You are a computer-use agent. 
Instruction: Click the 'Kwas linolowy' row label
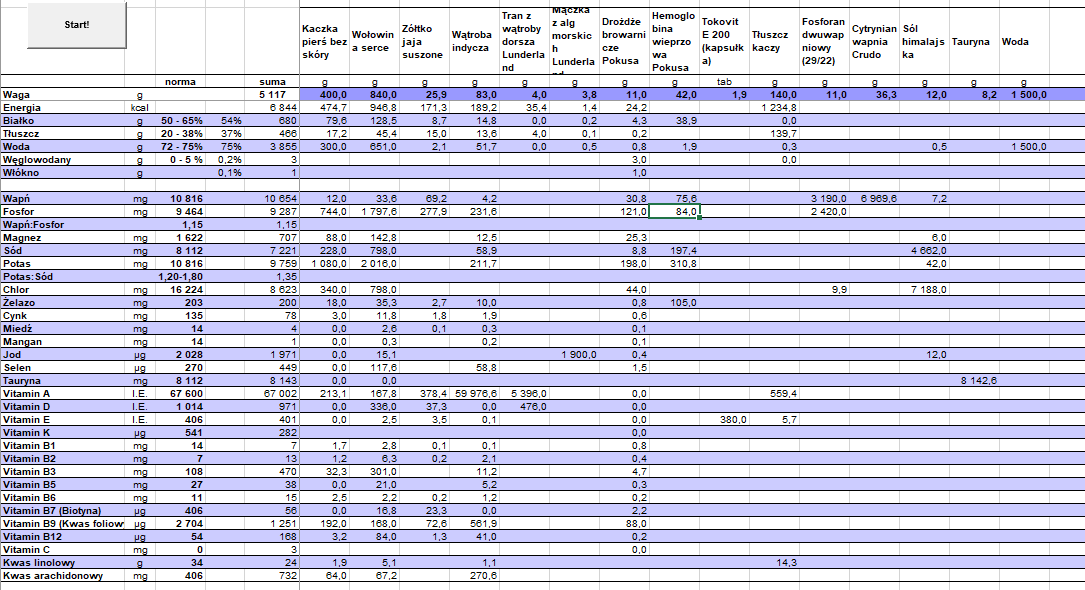coord(39,563)
